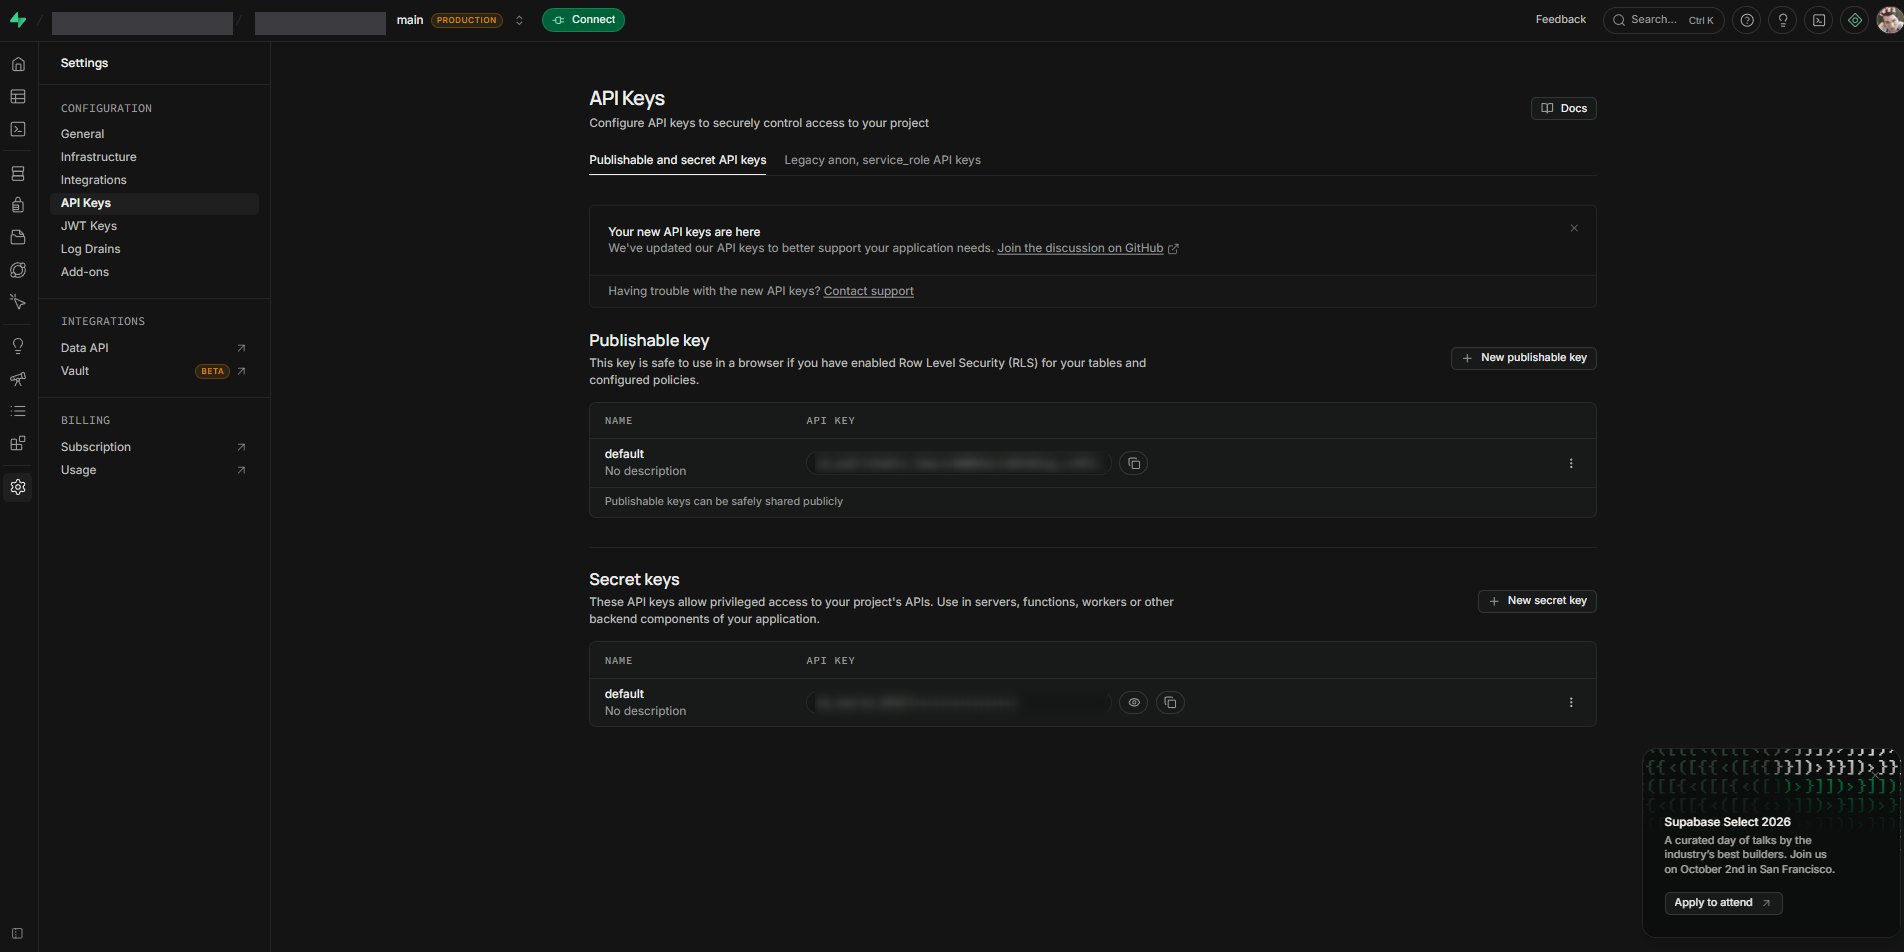Image resolution: width=1904 pixels, height=952 pixels.
Task: Open the Integrations blocks icon in sidebar
Action: coord(18,443)
